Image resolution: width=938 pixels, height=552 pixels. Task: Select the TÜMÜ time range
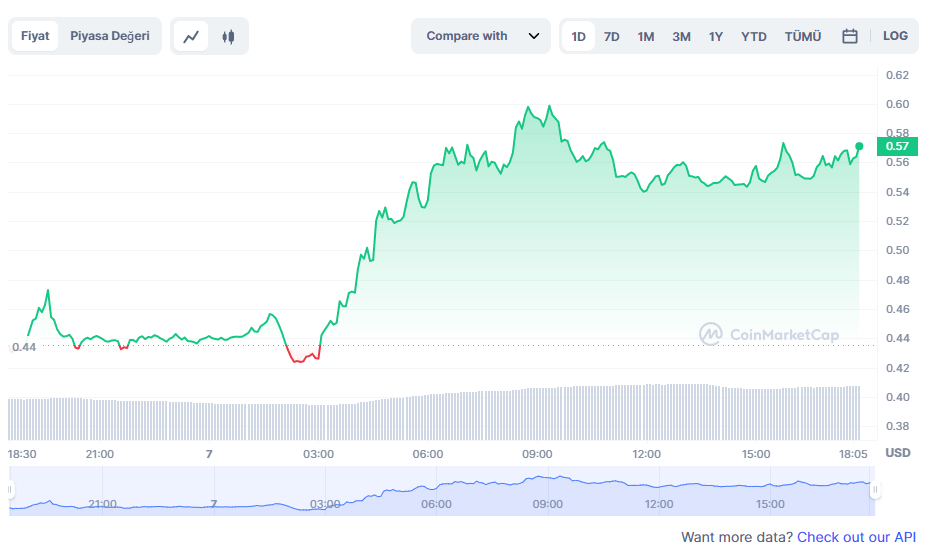point(803,36)
